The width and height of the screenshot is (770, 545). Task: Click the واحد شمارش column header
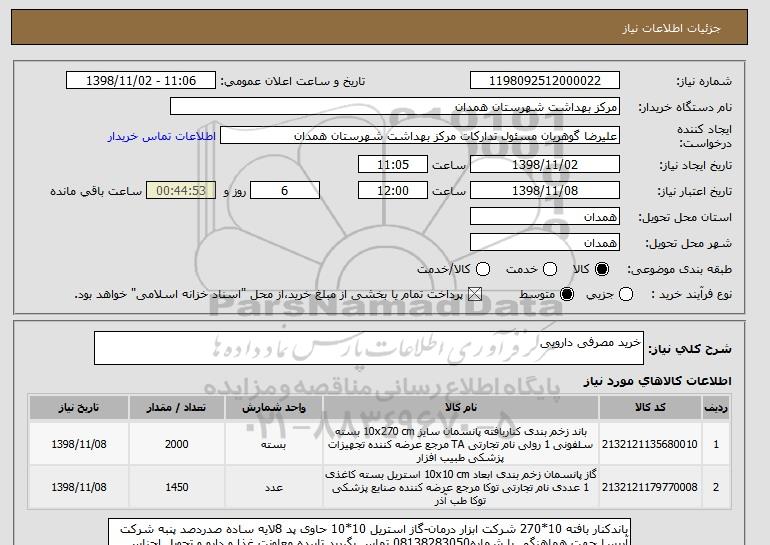(274, 408)
